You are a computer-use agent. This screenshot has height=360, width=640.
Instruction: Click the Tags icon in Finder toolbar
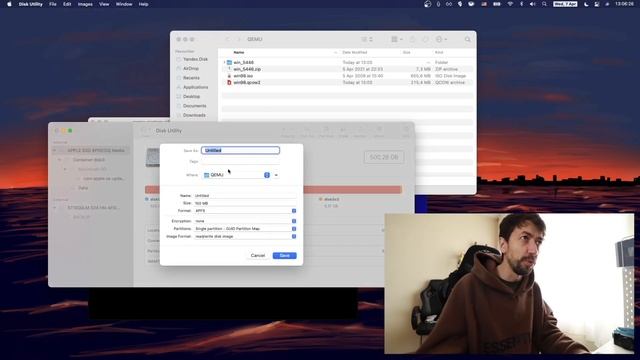point(425,39)
